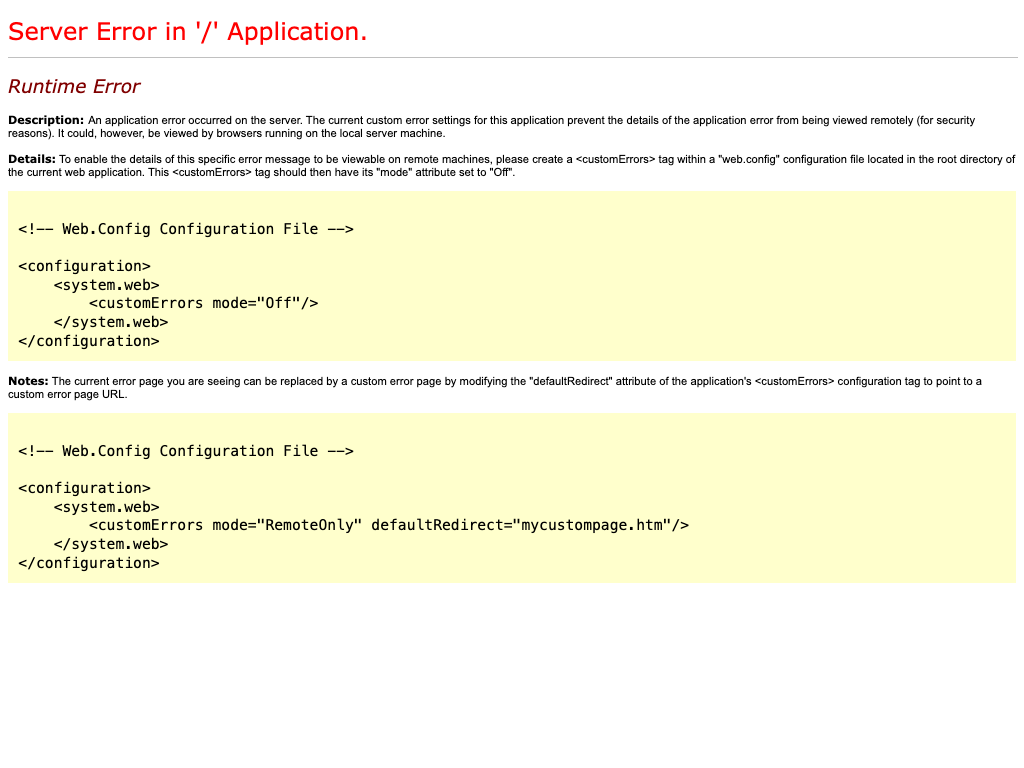Screen dimensions: 1024x768
Task: Click the bold 'Notes:' label
Action: coord(28,381)
